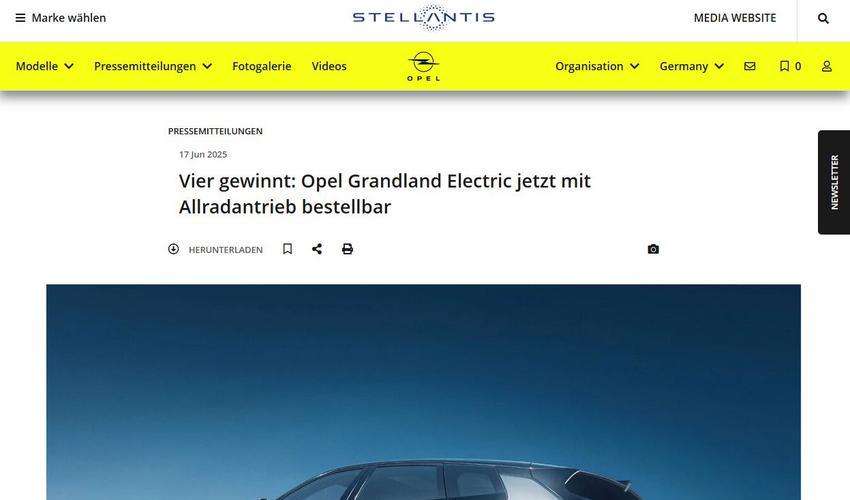Jump to photos via camera icon

click(653, 249)
